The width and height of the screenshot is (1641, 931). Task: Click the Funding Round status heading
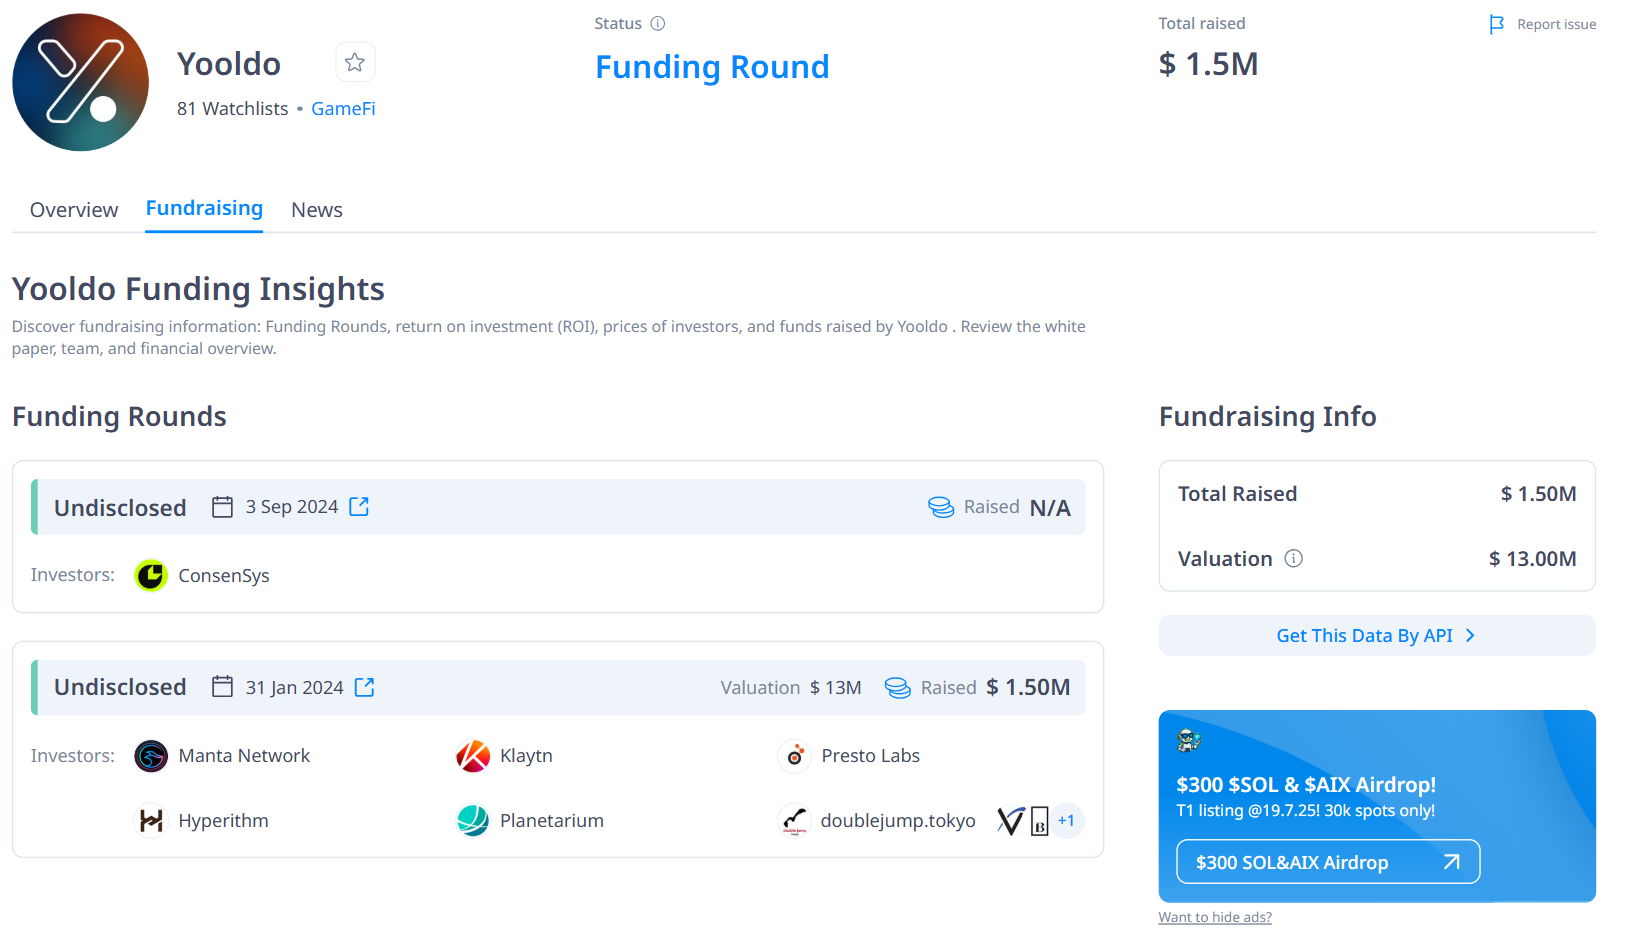click(x=712, y=67)
